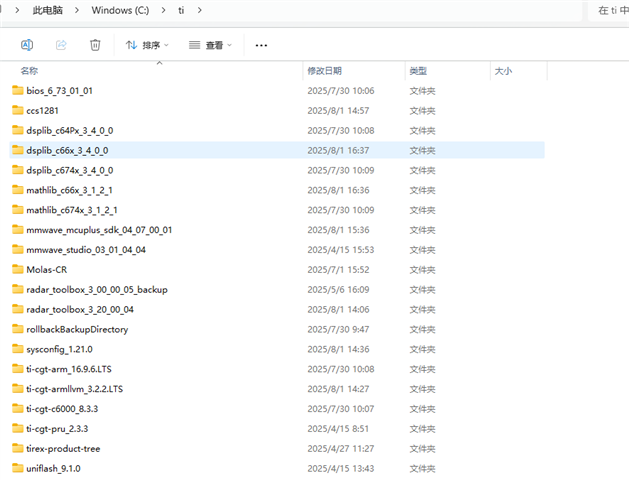The height and width of the screenshot is (480, 629).
Task: Expand chevron after 此电脑 breadcrumb
Action: tap(77, 10)
